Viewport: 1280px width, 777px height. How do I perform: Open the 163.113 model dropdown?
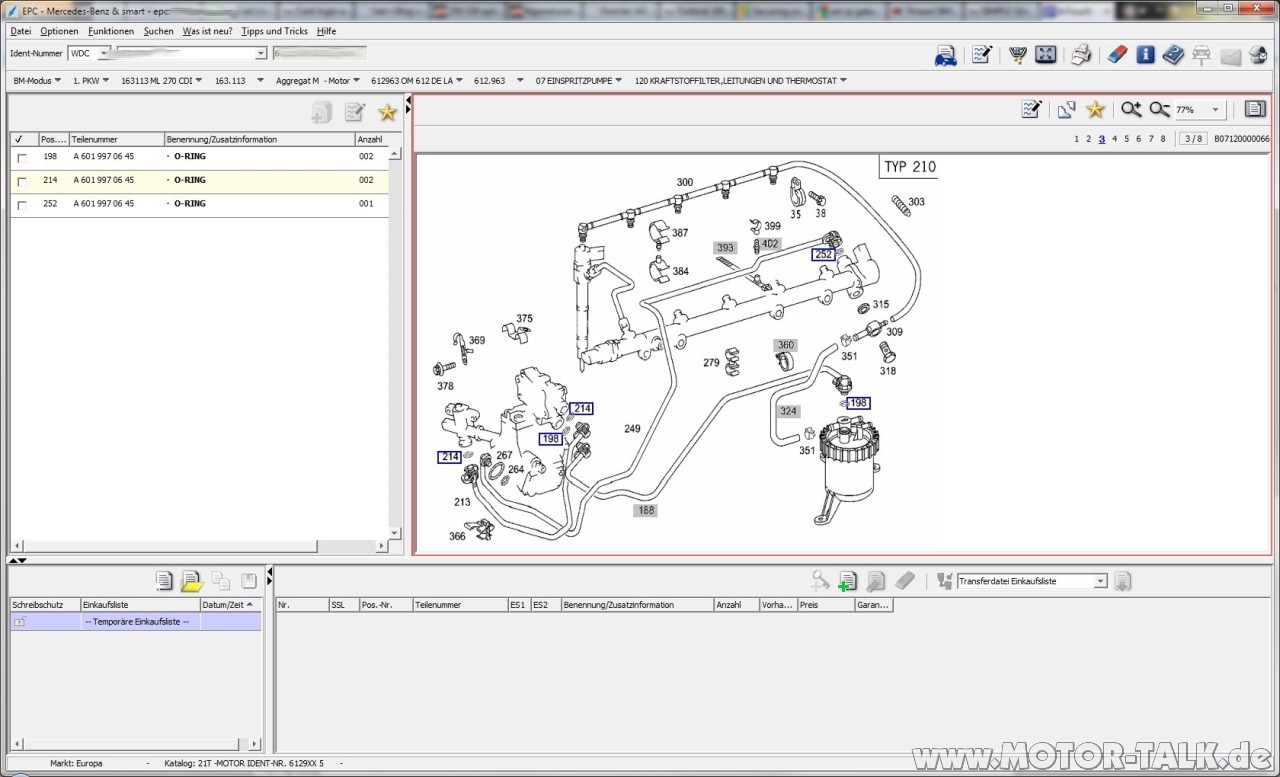click(x=239, y=80)
